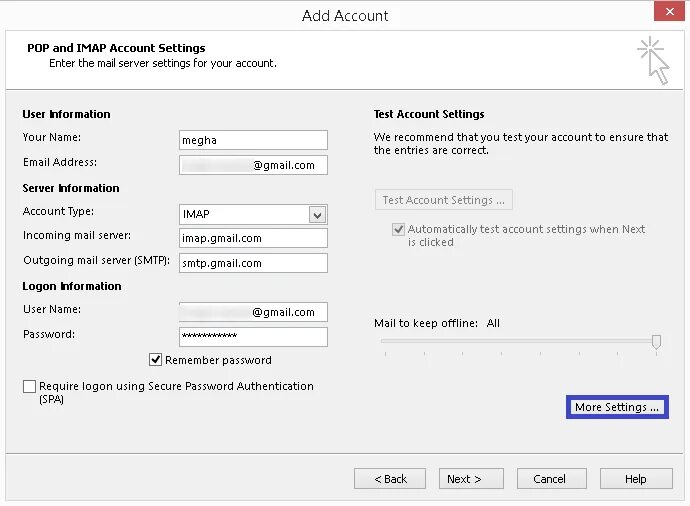Select the Outgoing mail server SMTP field
Screen dimensions: 690x506
(x=253, y=263)
